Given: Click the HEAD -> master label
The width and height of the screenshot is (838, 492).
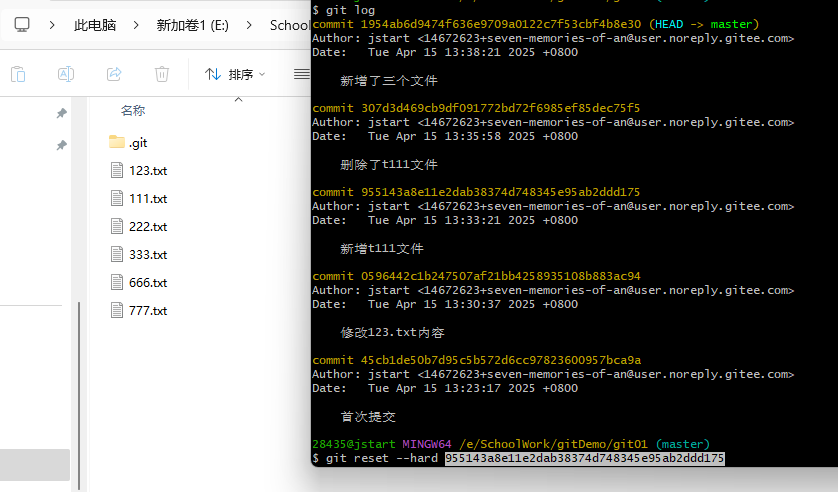Looking at the screenshot, I should (x=704, y=24).
